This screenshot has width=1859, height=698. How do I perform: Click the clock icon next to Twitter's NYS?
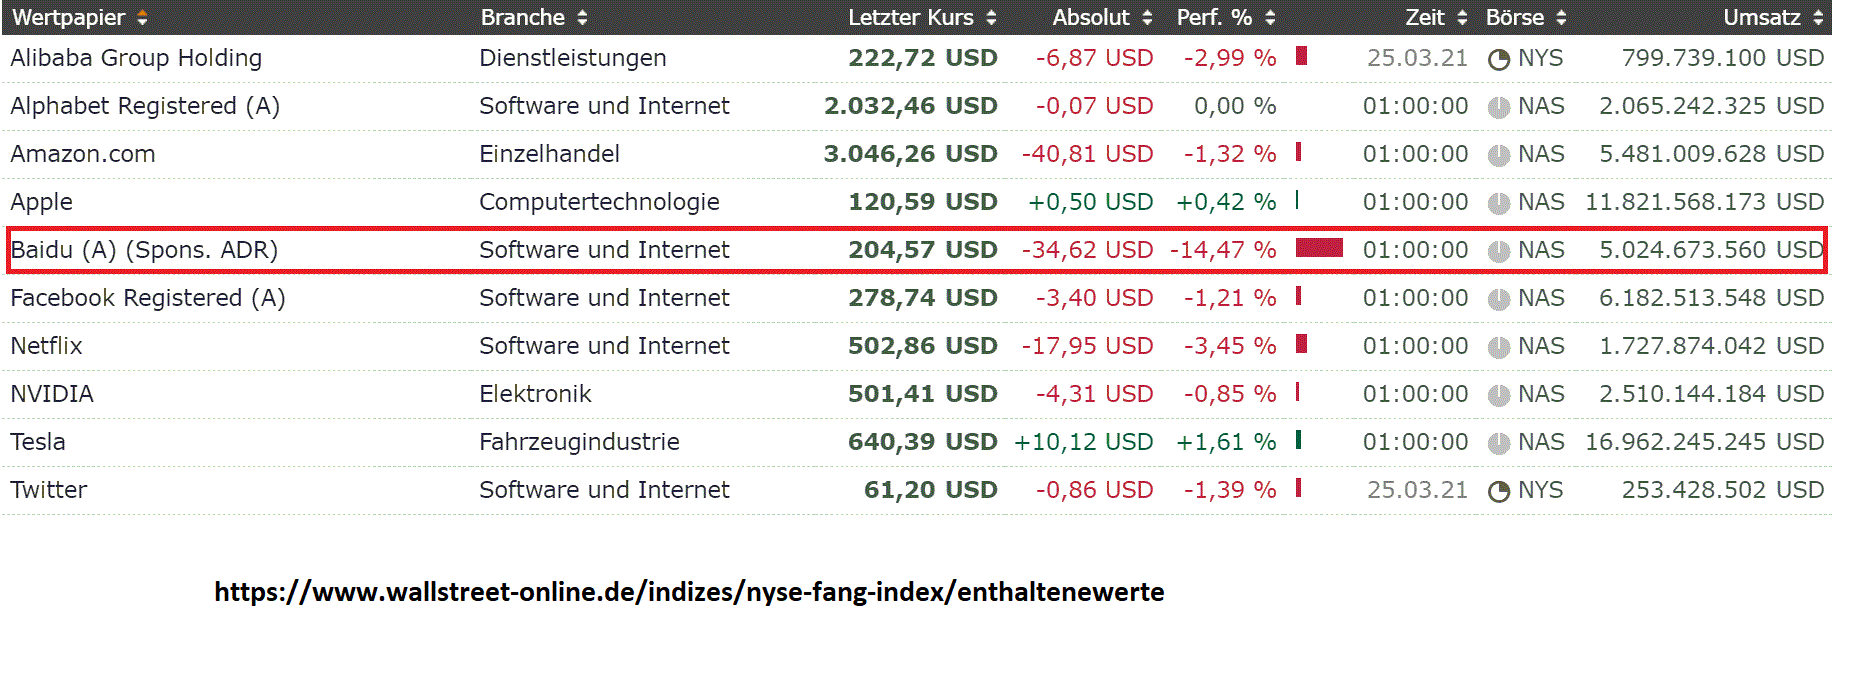point(1498,492)
